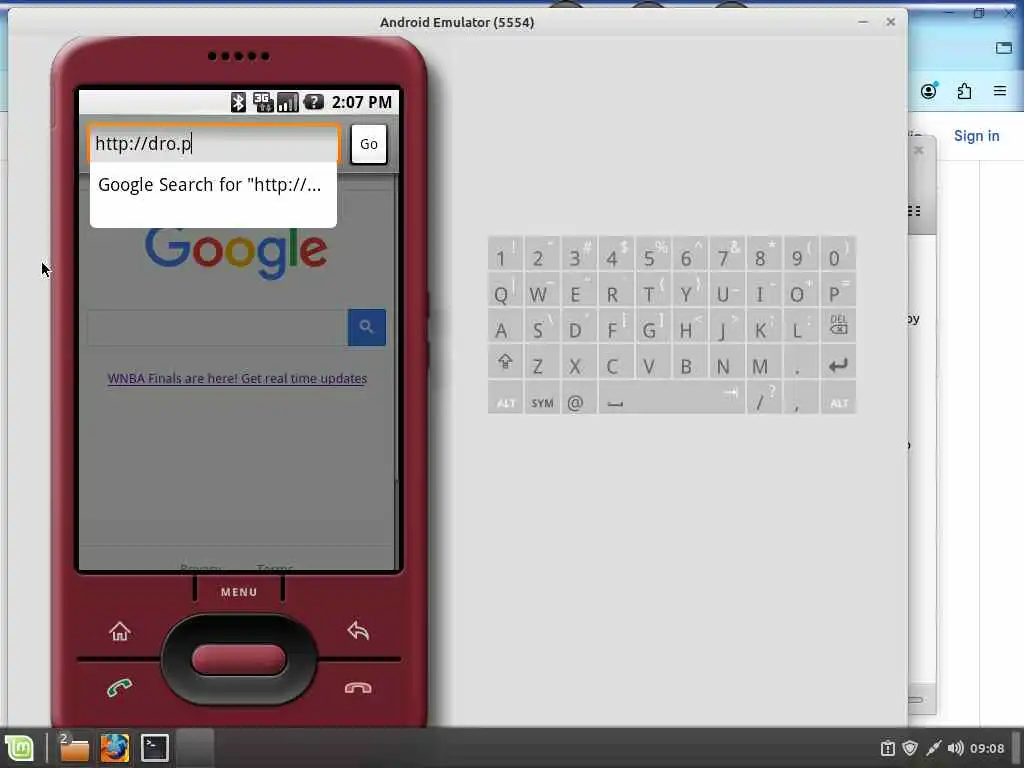This screenshot has width=1024, height=768.
Task: Click the active emulator task in taskbar
Action: [195, 748]
